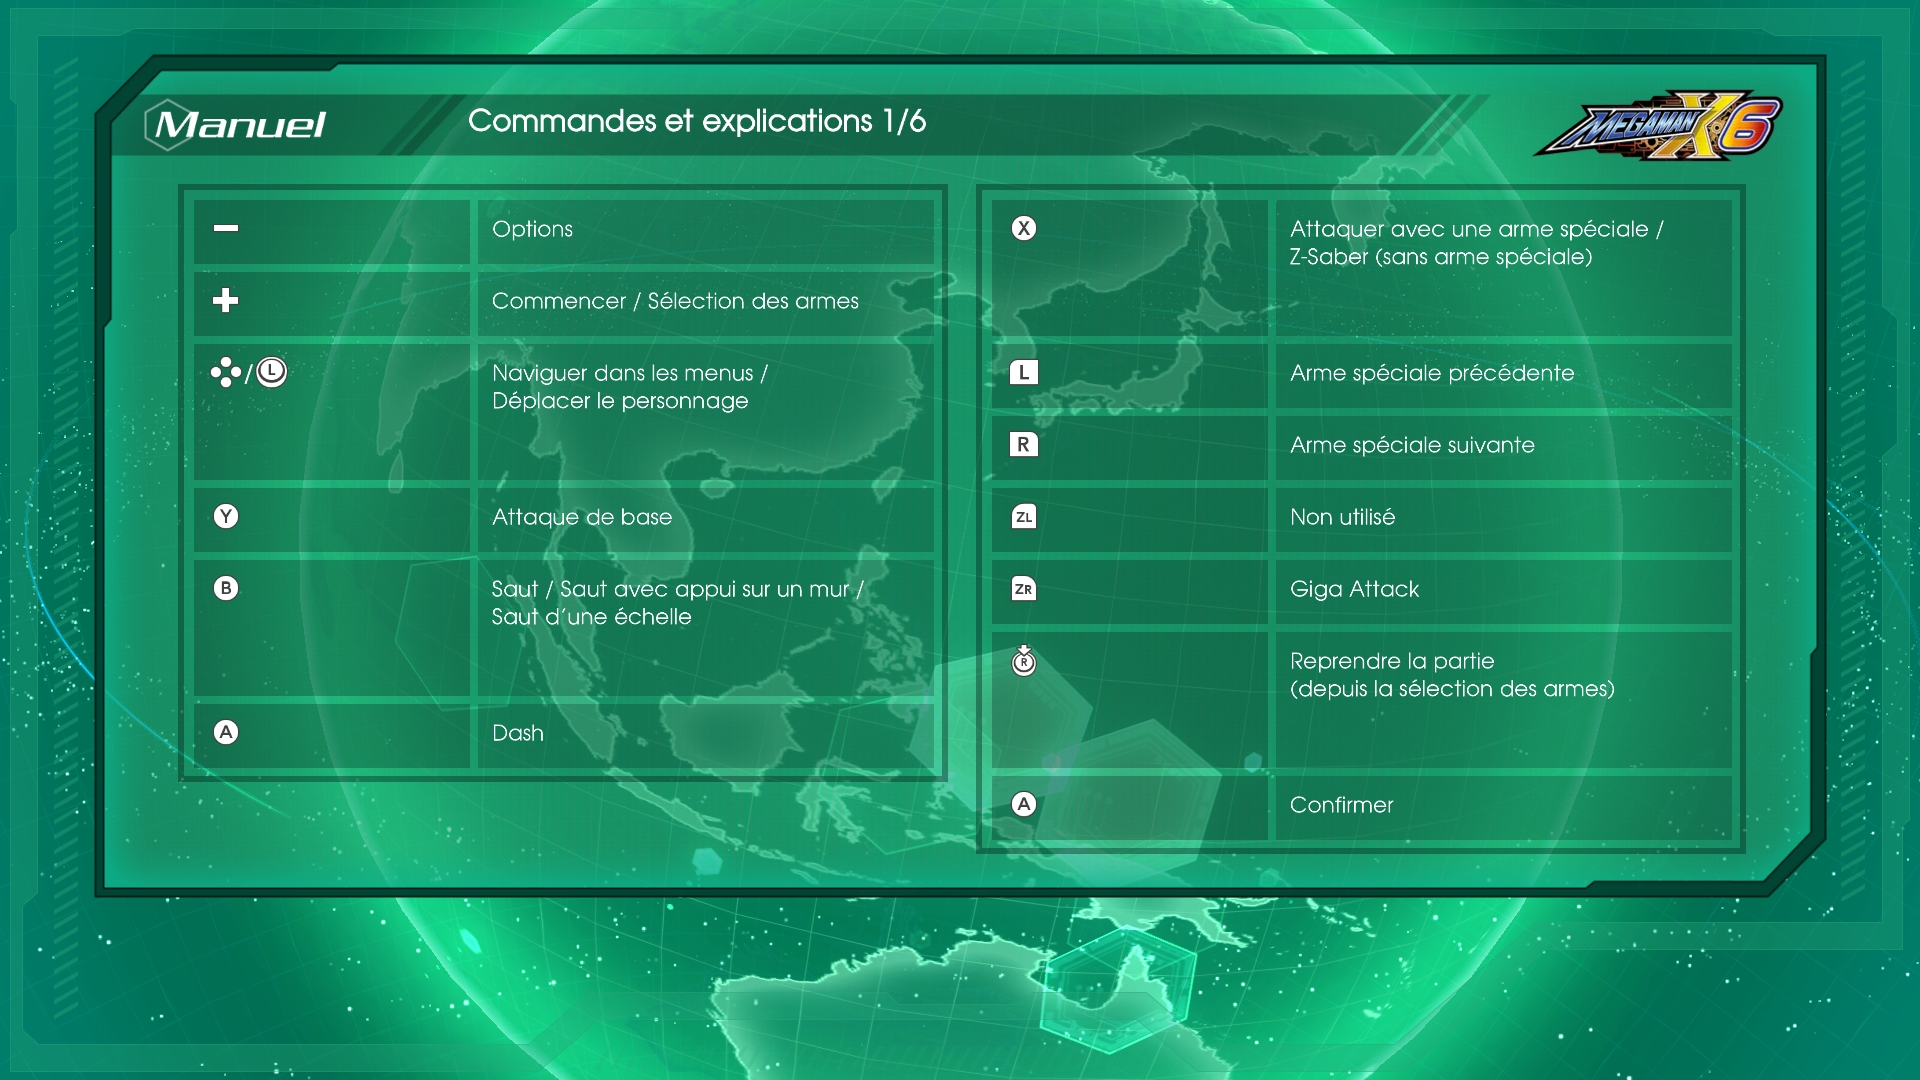Click the A icon beside Dash
The image size is (1920, 1080).
click(x=226, y=732)
